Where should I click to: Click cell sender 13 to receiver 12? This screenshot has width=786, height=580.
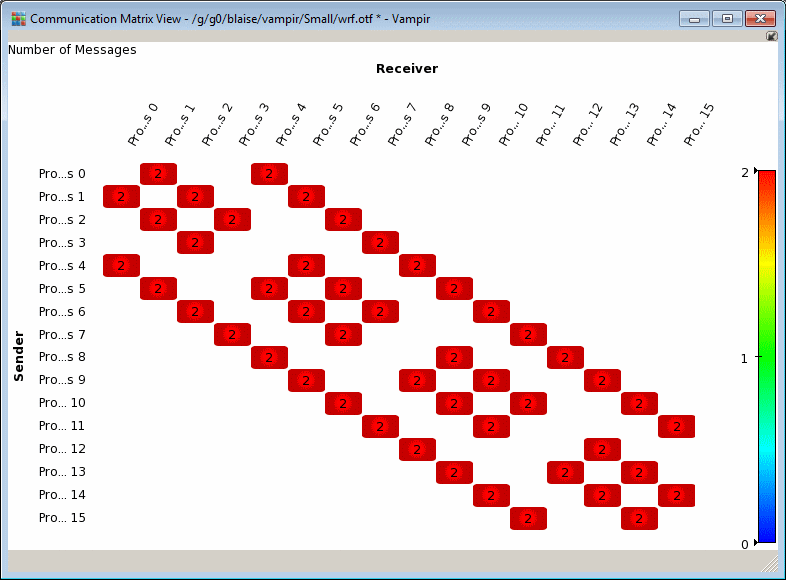click(x=565, y=472)
